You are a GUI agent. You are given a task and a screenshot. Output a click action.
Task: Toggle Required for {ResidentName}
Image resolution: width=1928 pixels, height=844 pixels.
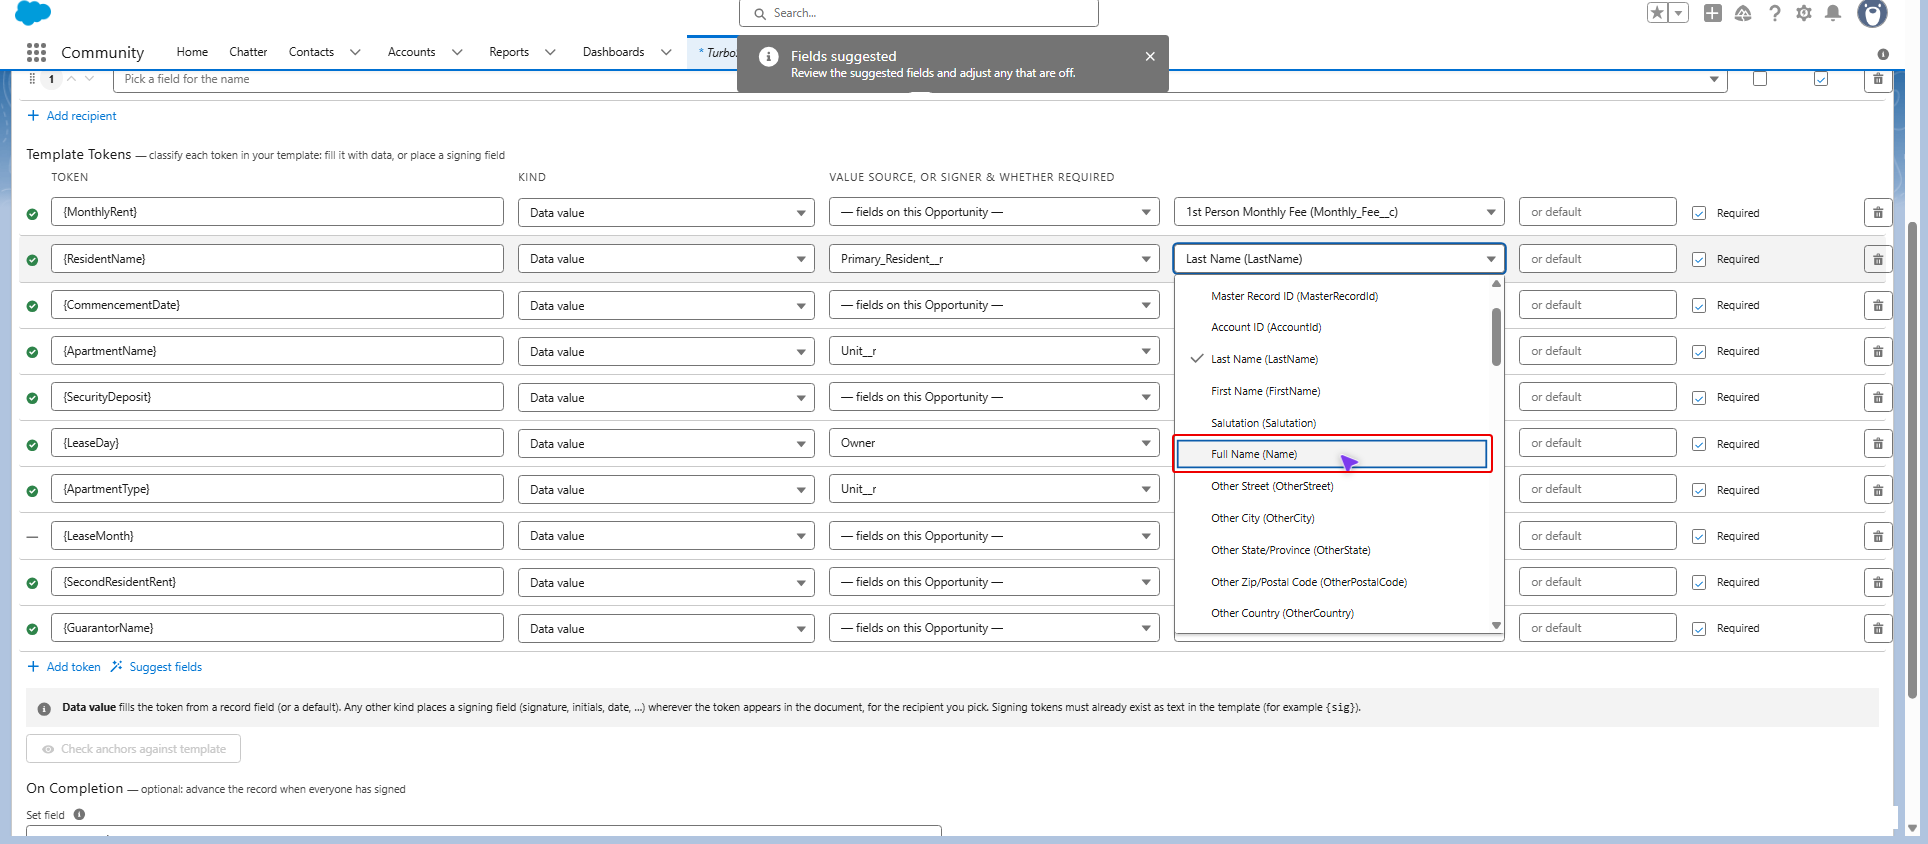(x=1699, y=259)
